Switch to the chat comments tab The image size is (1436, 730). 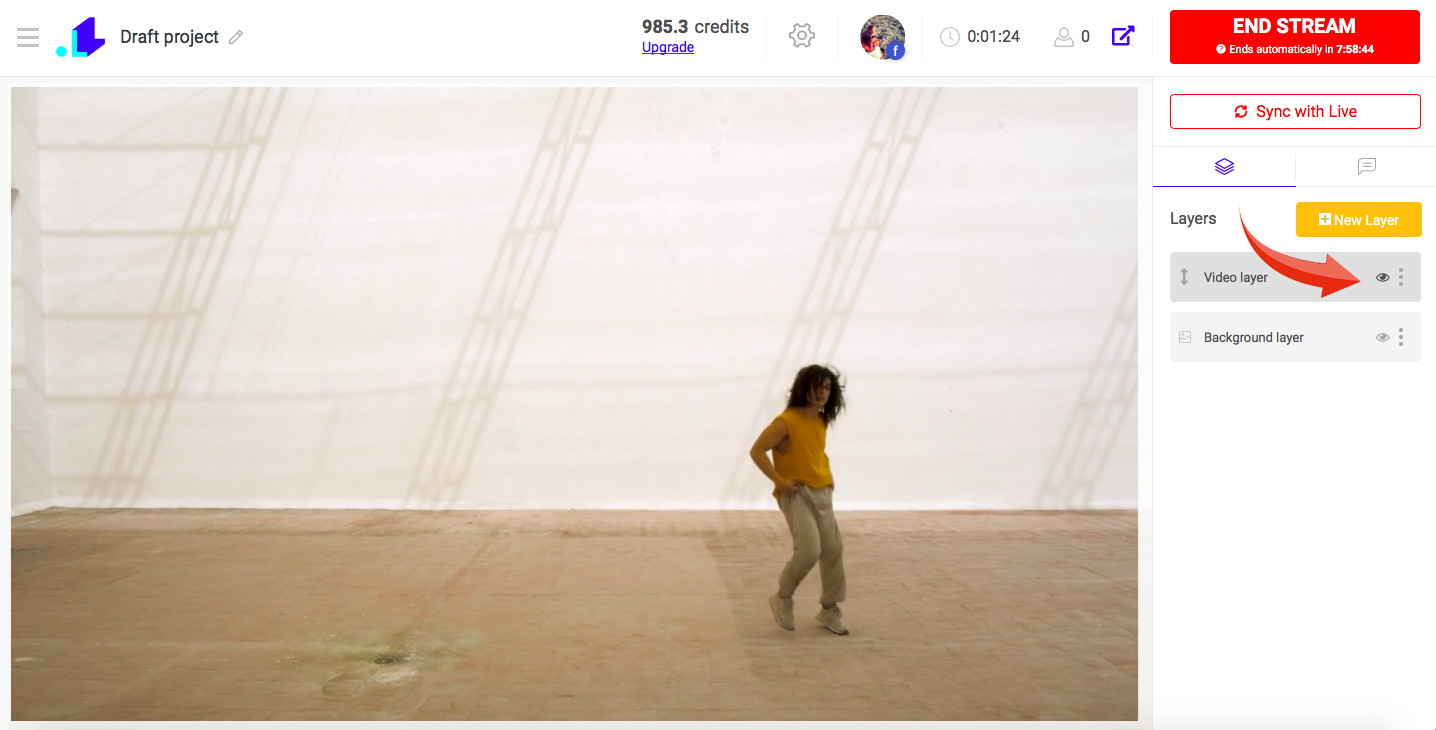coord(1367,167)
